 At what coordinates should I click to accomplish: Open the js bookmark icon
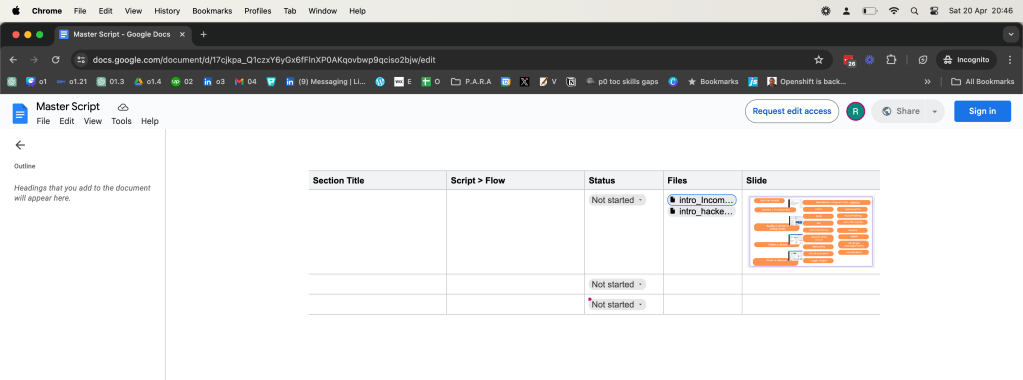753,82
